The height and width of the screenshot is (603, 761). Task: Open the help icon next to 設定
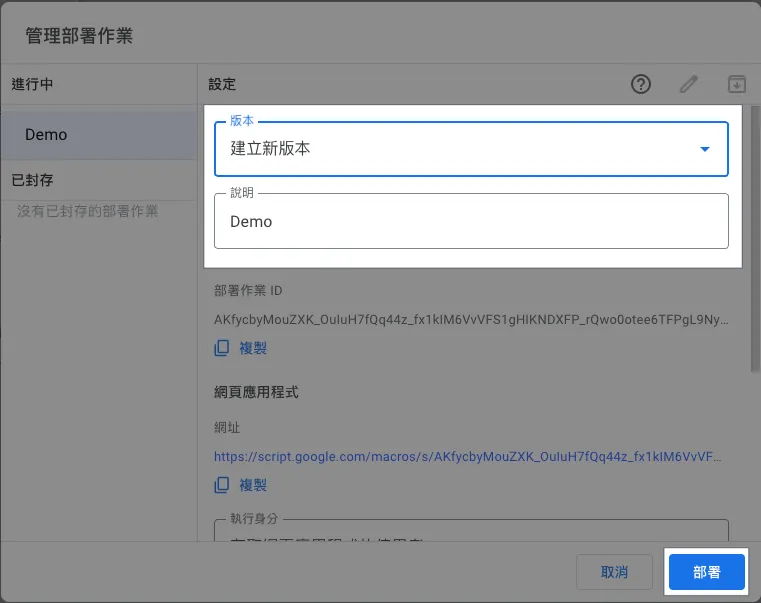[x=641, y=85]
